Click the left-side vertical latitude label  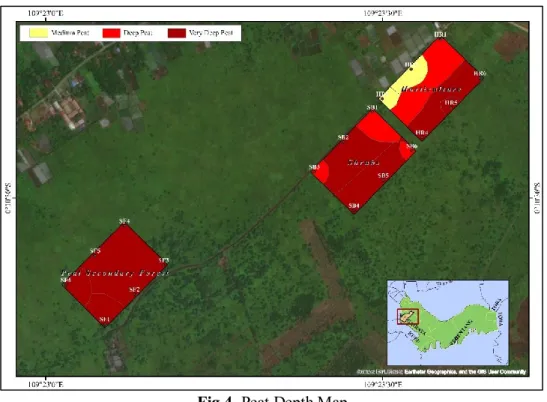tap(8, 198)
